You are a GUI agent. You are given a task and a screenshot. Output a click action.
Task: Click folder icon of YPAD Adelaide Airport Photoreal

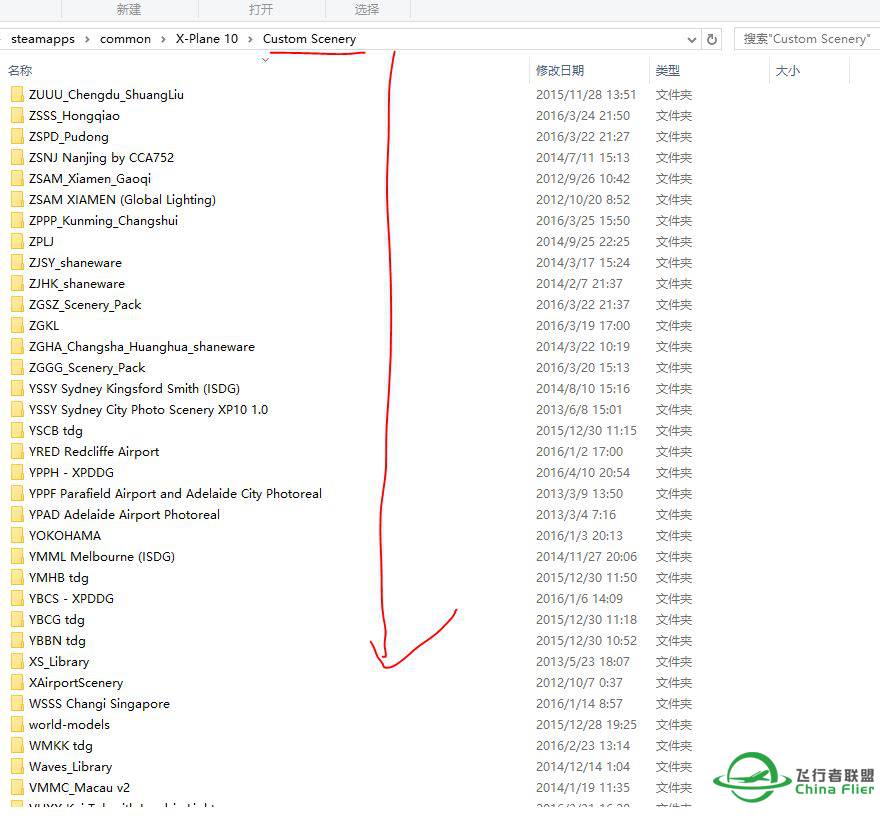coord(17,514)
